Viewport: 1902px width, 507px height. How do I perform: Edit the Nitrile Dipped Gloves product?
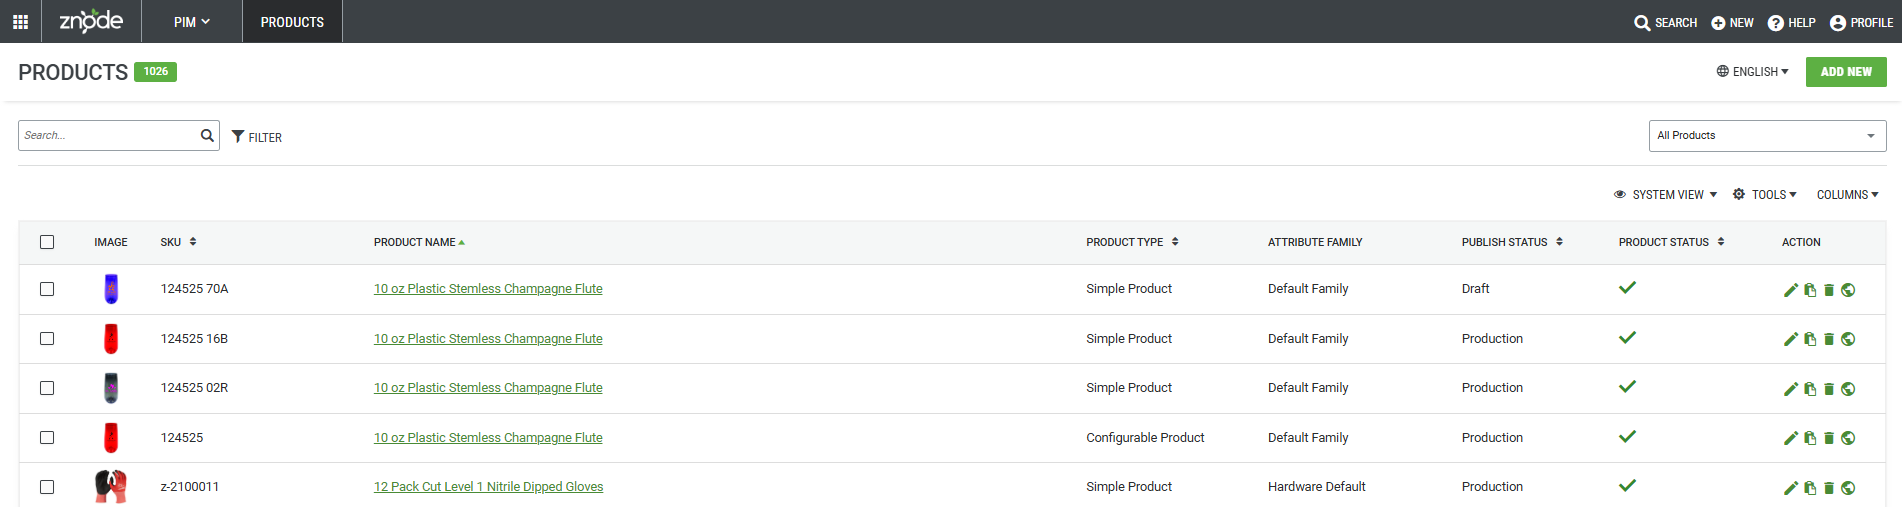pos(1790,488)
